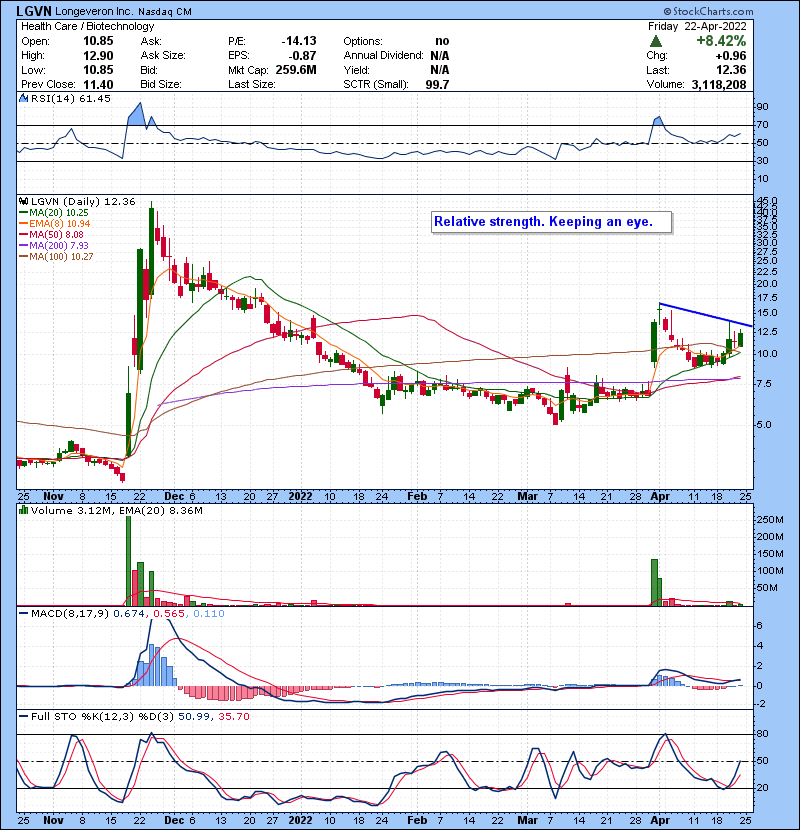Click the LGVN ticker symbol in the header
The height and width of the screenshot is (830, 800).
pos(34,11)
